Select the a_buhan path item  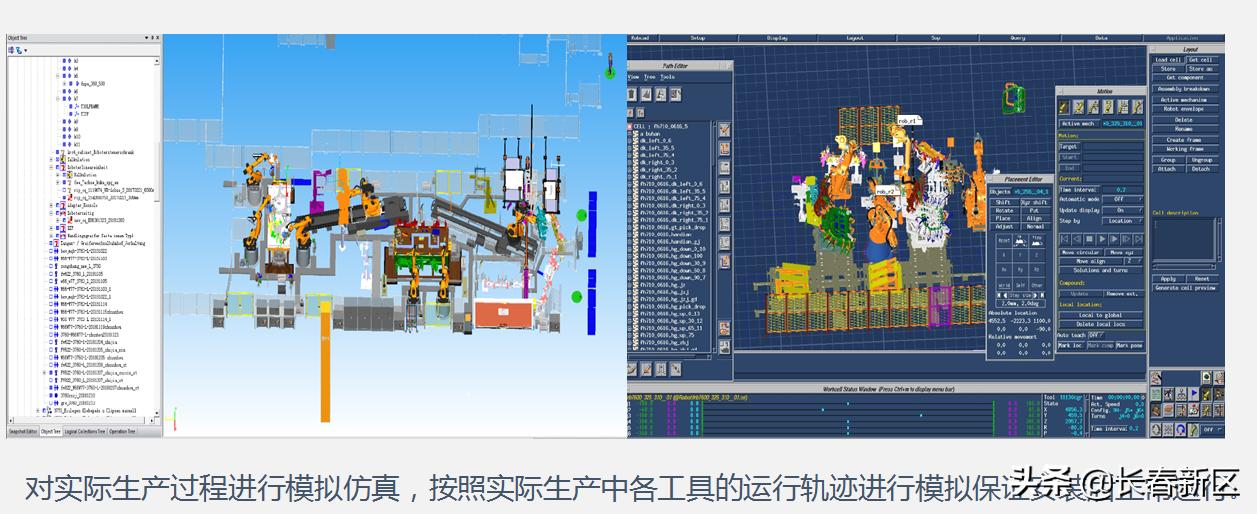(x=650, y=133)
